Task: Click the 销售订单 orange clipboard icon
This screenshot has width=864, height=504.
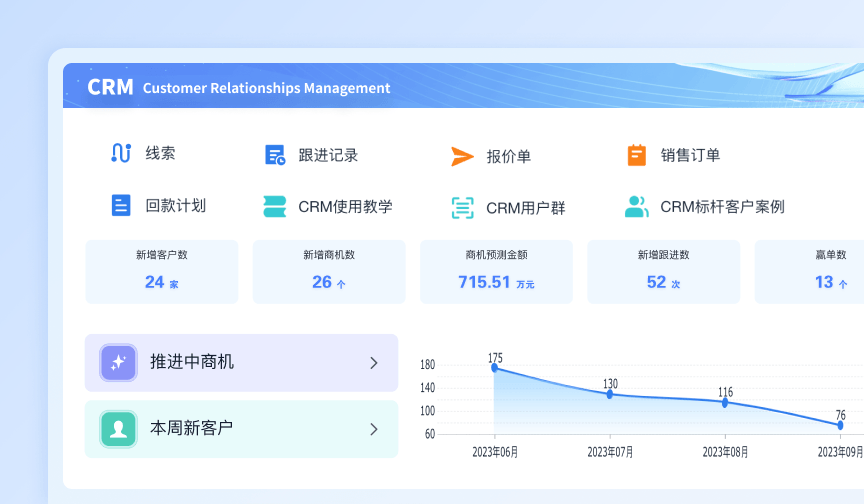Action: (636, 155)
